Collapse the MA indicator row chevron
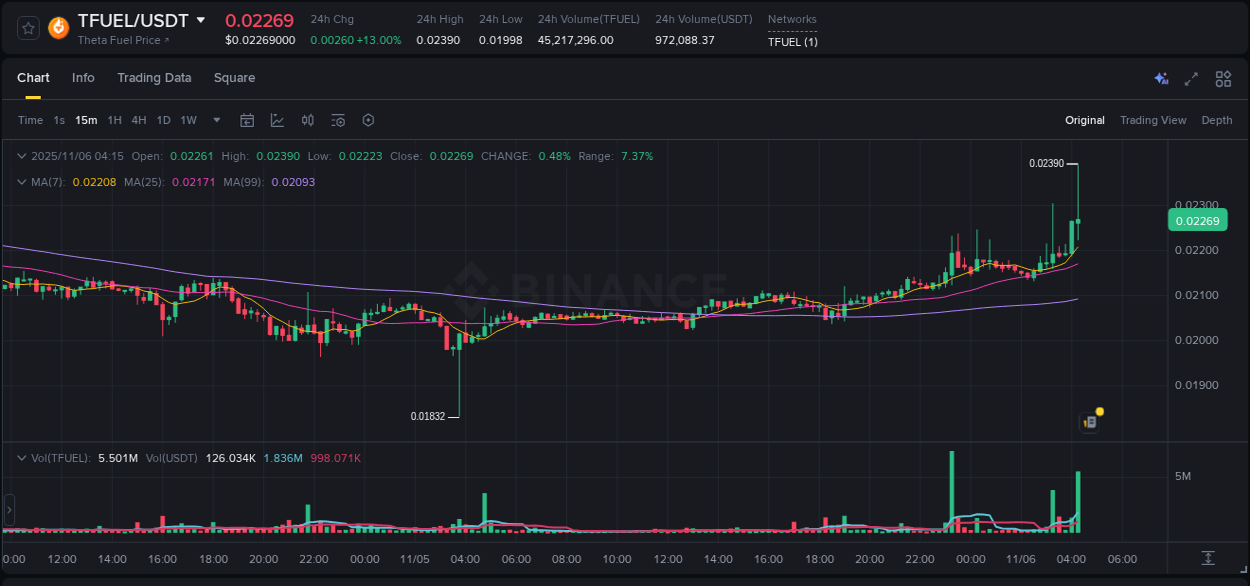 22,182
